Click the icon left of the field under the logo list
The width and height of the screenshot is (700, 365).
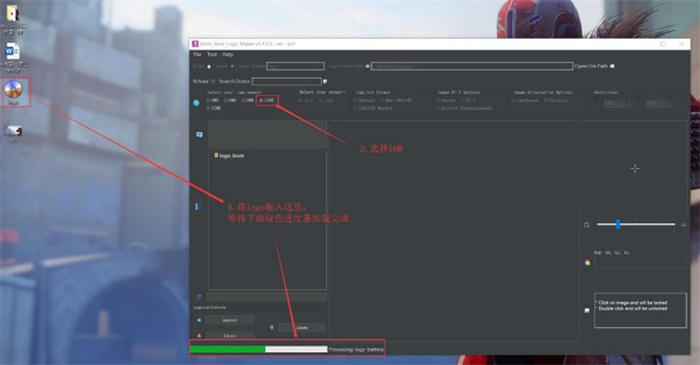pos(199,296)
